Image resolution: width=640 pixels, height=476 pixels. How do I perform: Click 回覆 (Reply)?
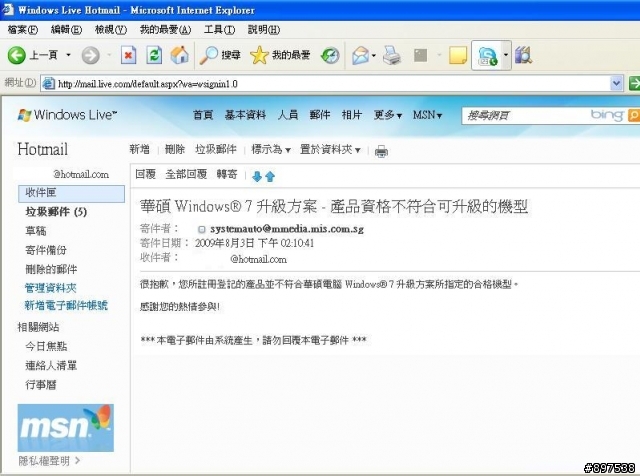coord(146,174)
